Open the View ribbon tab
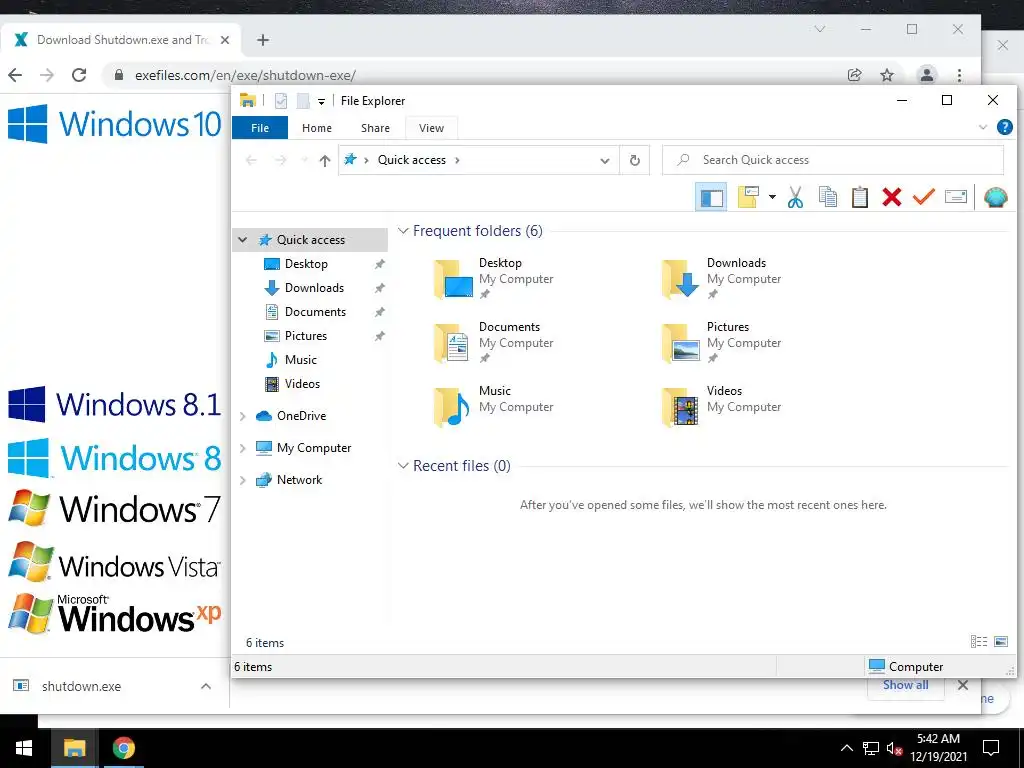The height and width of the screenshot is (768, 1024). [431, 128]
